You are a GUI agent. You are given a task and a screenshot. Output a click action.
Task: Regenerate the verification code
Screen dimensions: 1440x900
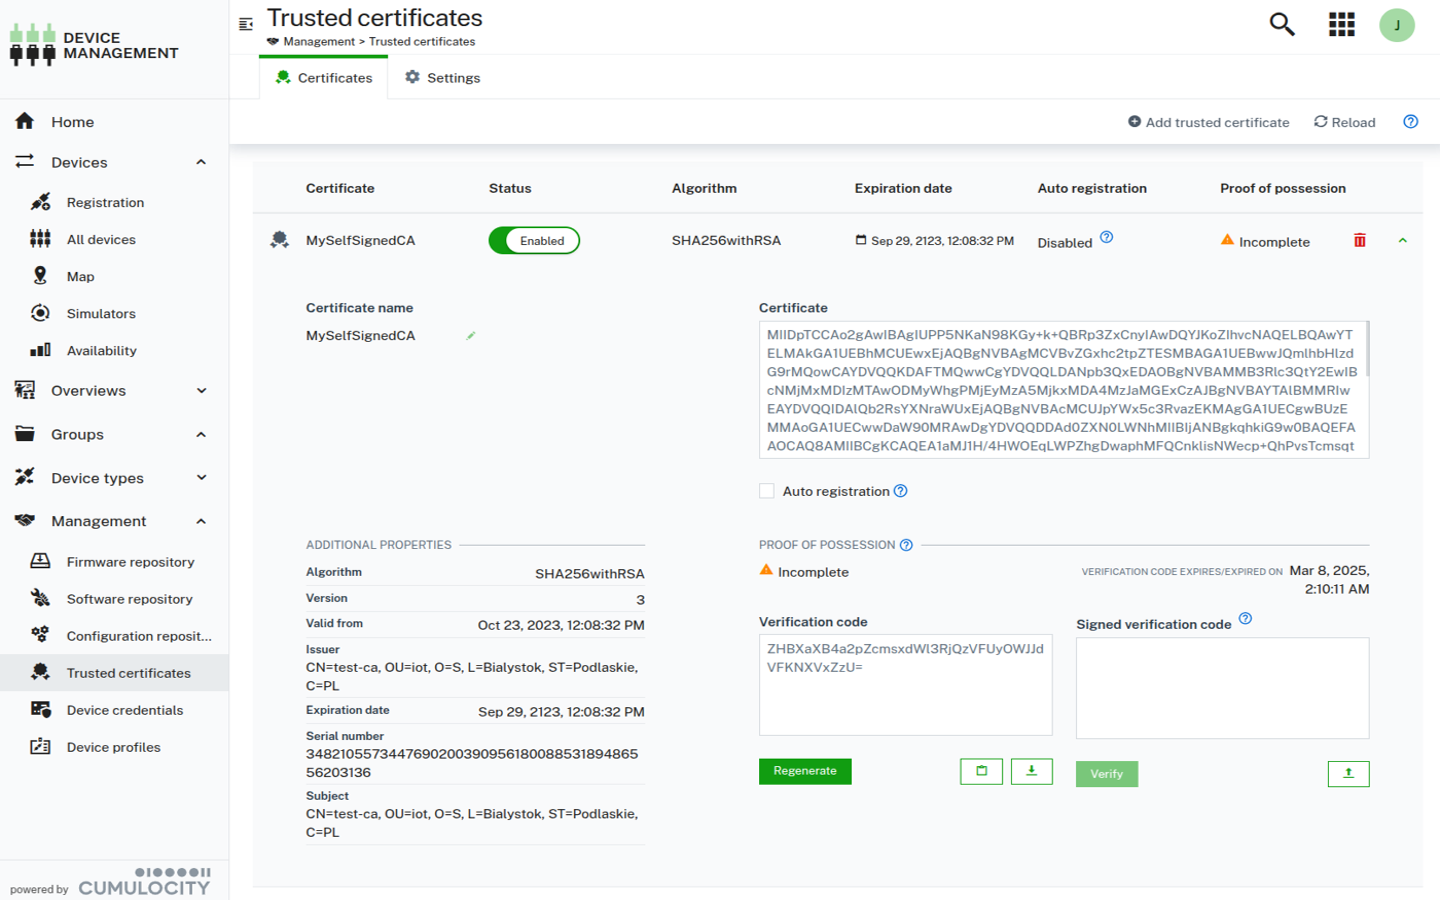805,771
